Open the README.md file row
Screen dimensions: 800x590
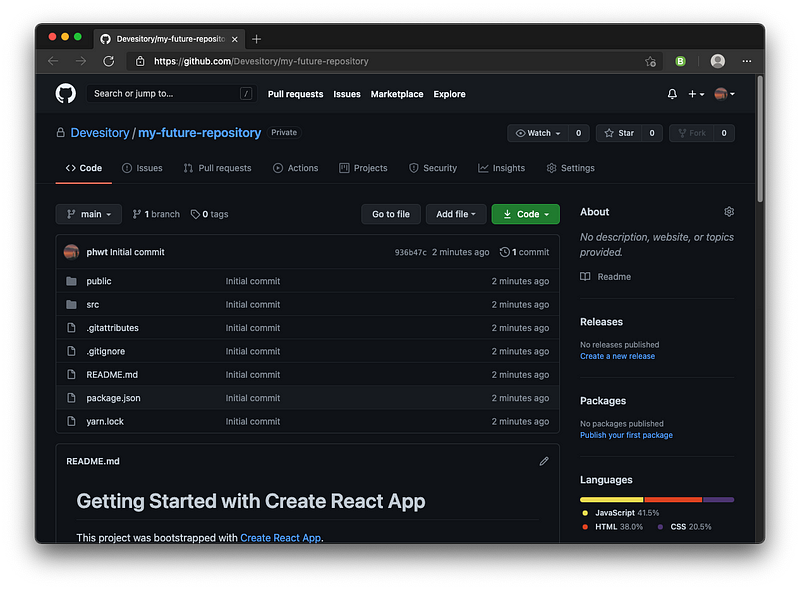(308, 375)
